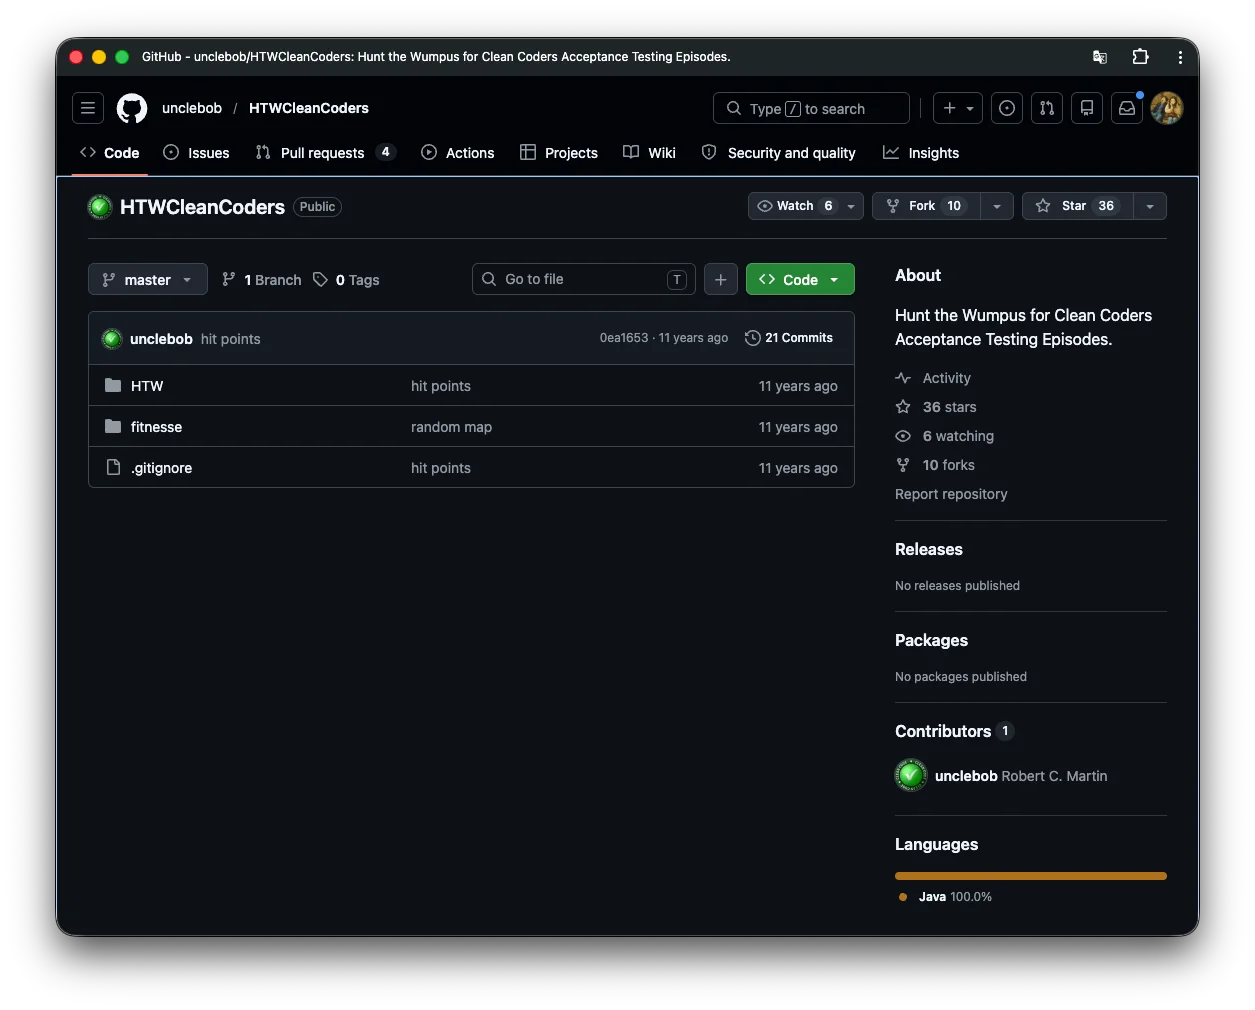Open the Star lists dropdown arrow
The width and height of the screenshot is (1255, 1010).
tap(1150, 206)
